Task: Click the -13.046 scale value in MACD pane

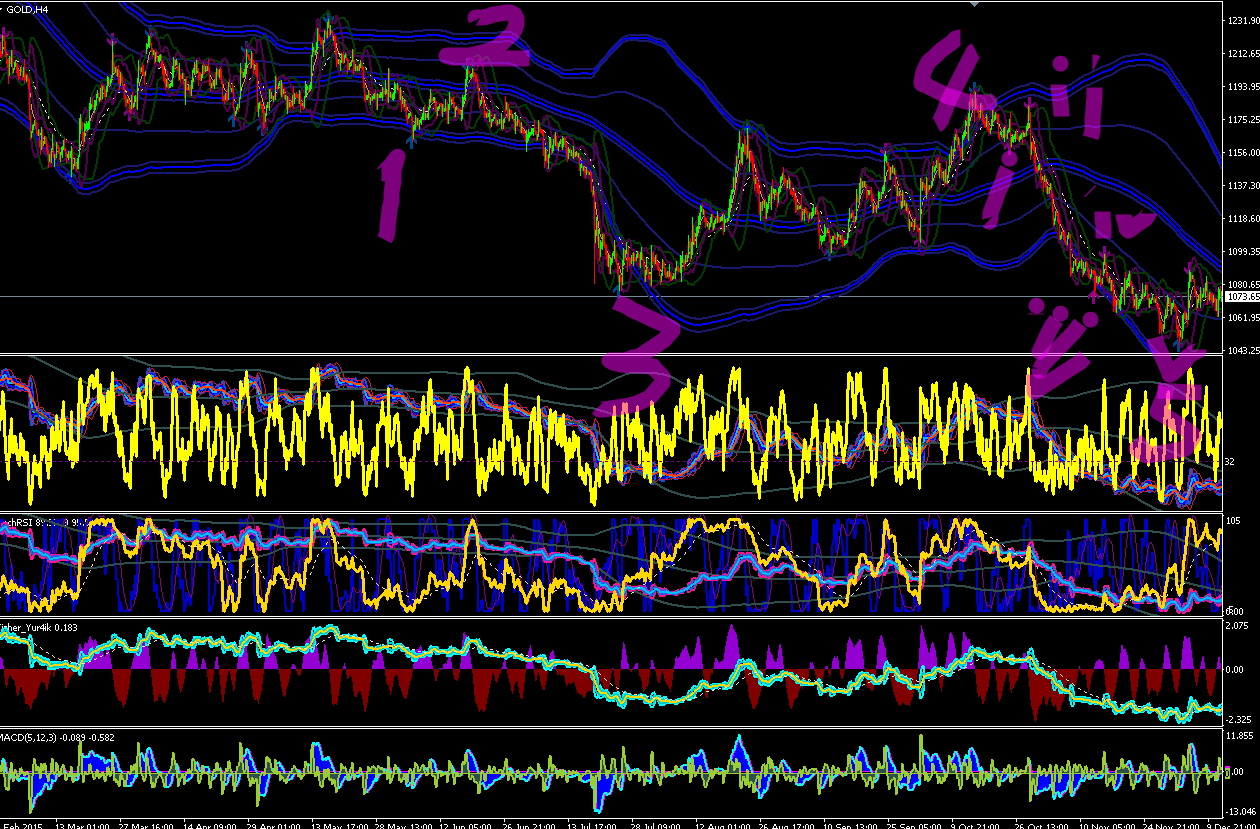Action: click(x=1241, y=812)
